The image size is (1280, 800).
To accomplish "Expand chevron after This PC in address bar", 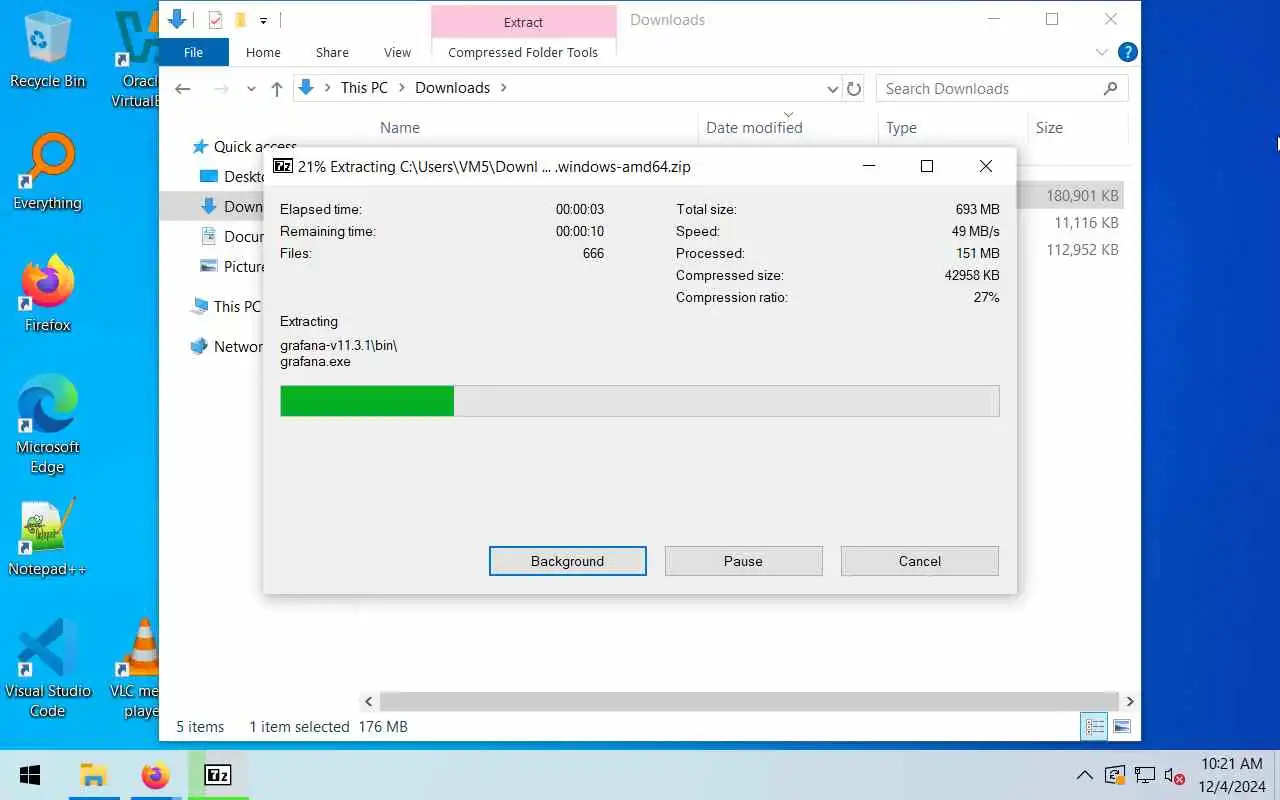I will tap(402, 88).
